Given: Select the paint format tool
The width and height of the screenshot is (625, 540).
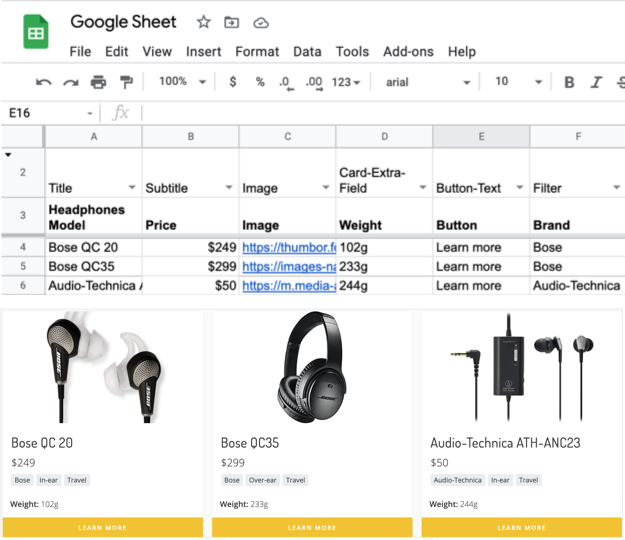Looking at the screenshot, I should [126, 82].
